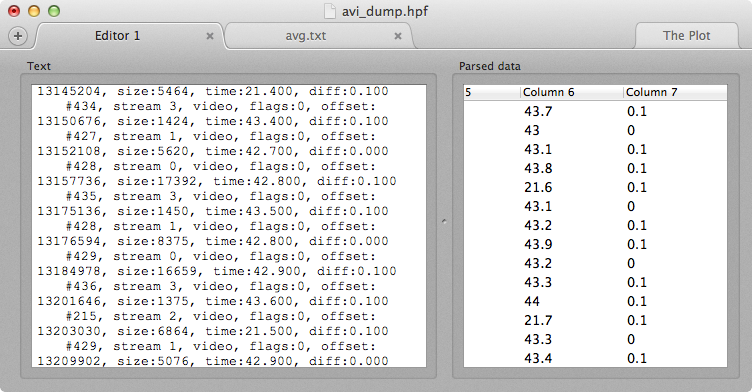Add a new tab with the plus button

pos(18,36)
